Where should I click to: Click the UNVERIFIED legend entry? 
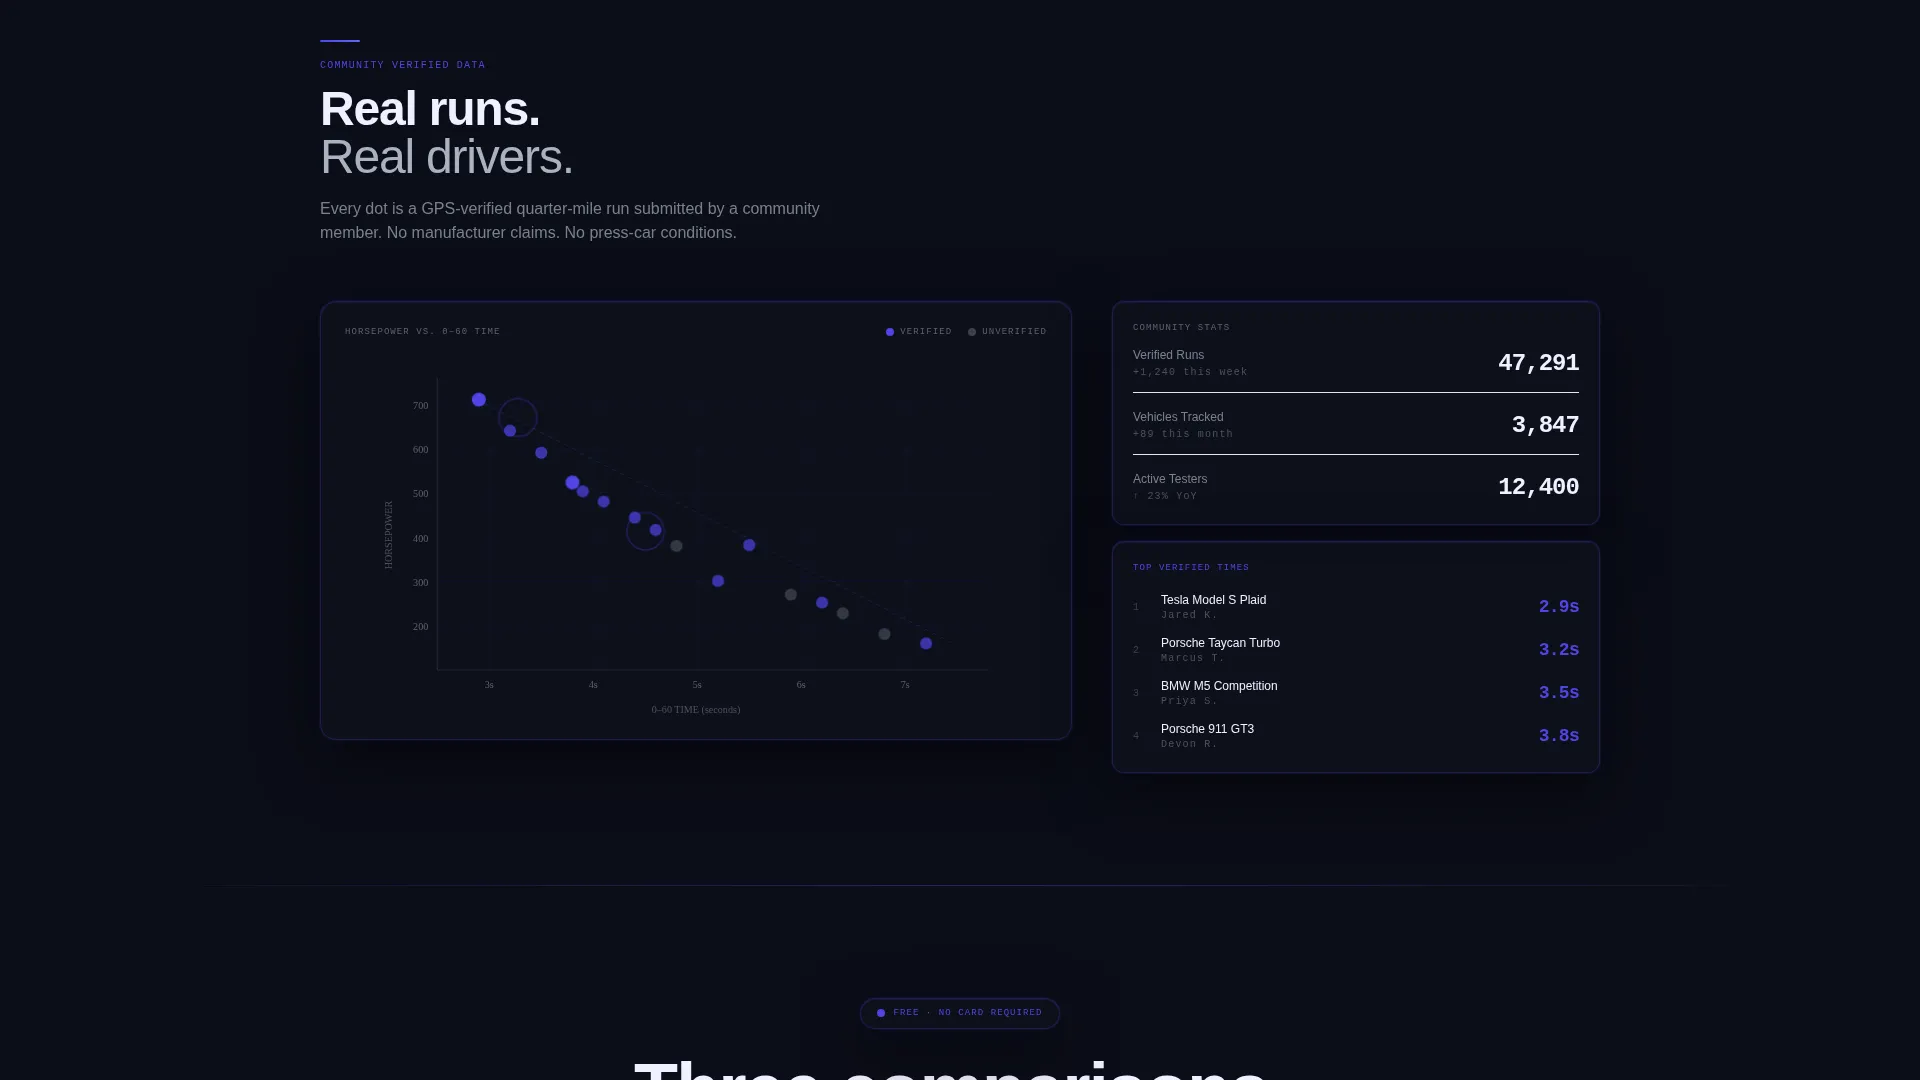(1007, 332)
